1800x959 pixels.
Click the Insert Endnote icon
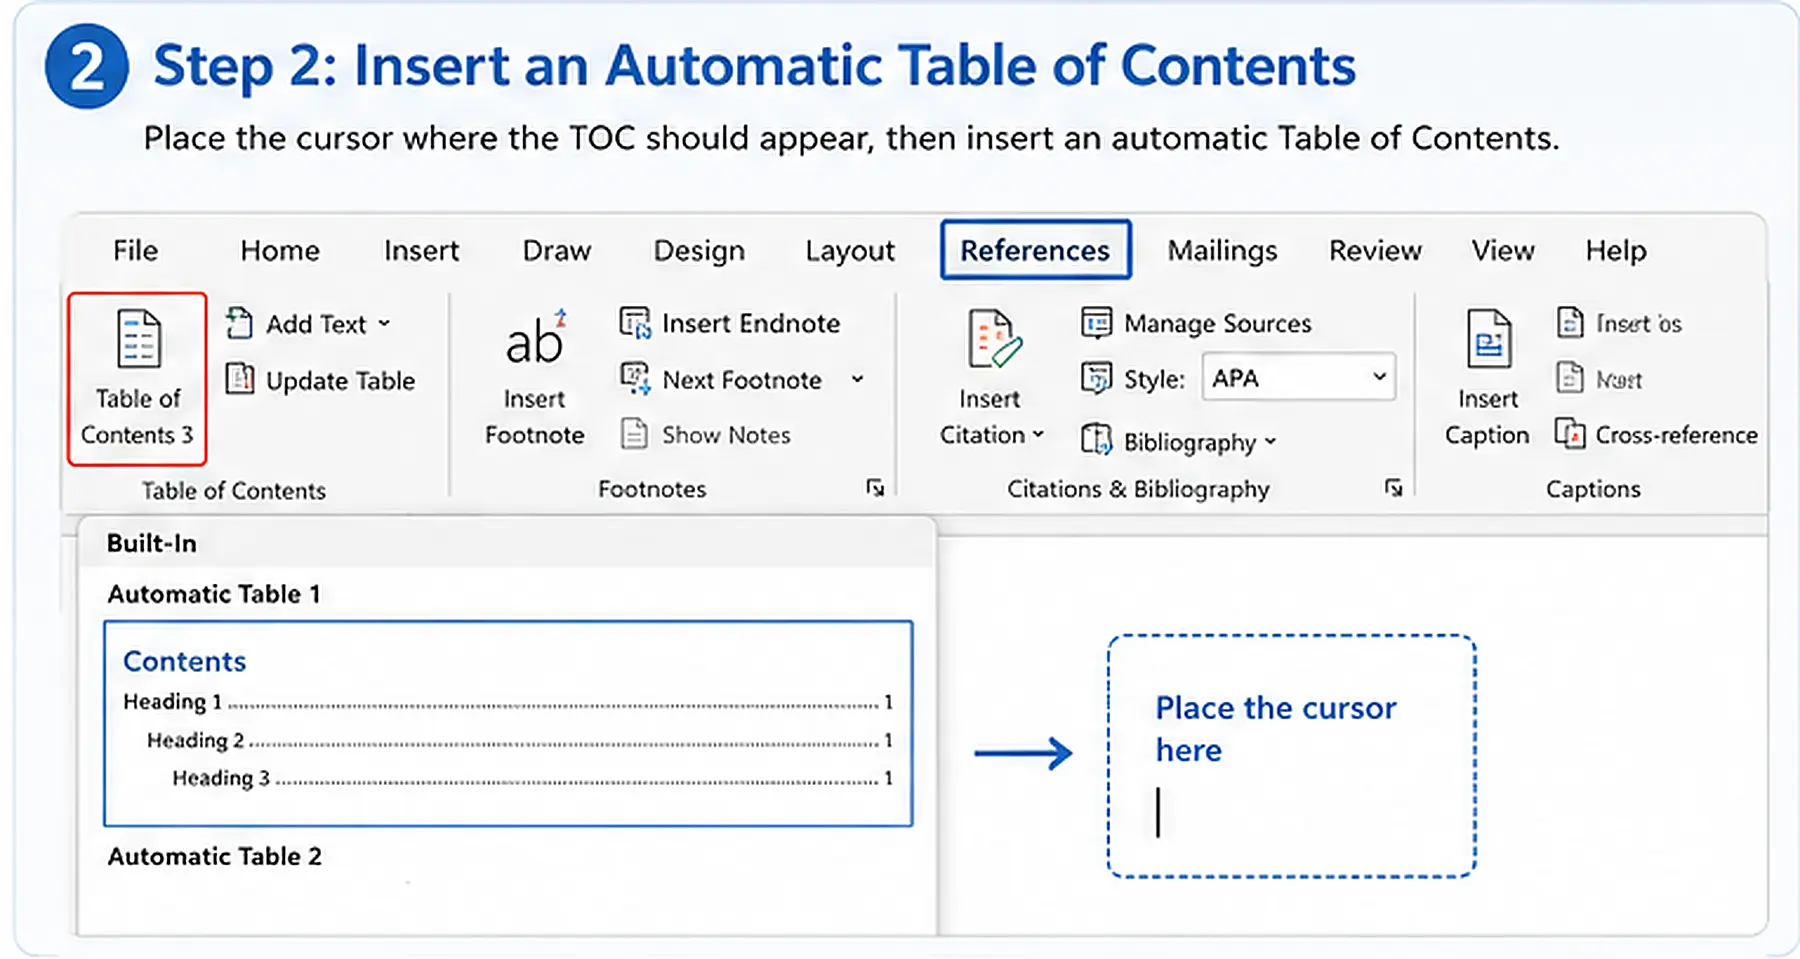tap(635, 322)
